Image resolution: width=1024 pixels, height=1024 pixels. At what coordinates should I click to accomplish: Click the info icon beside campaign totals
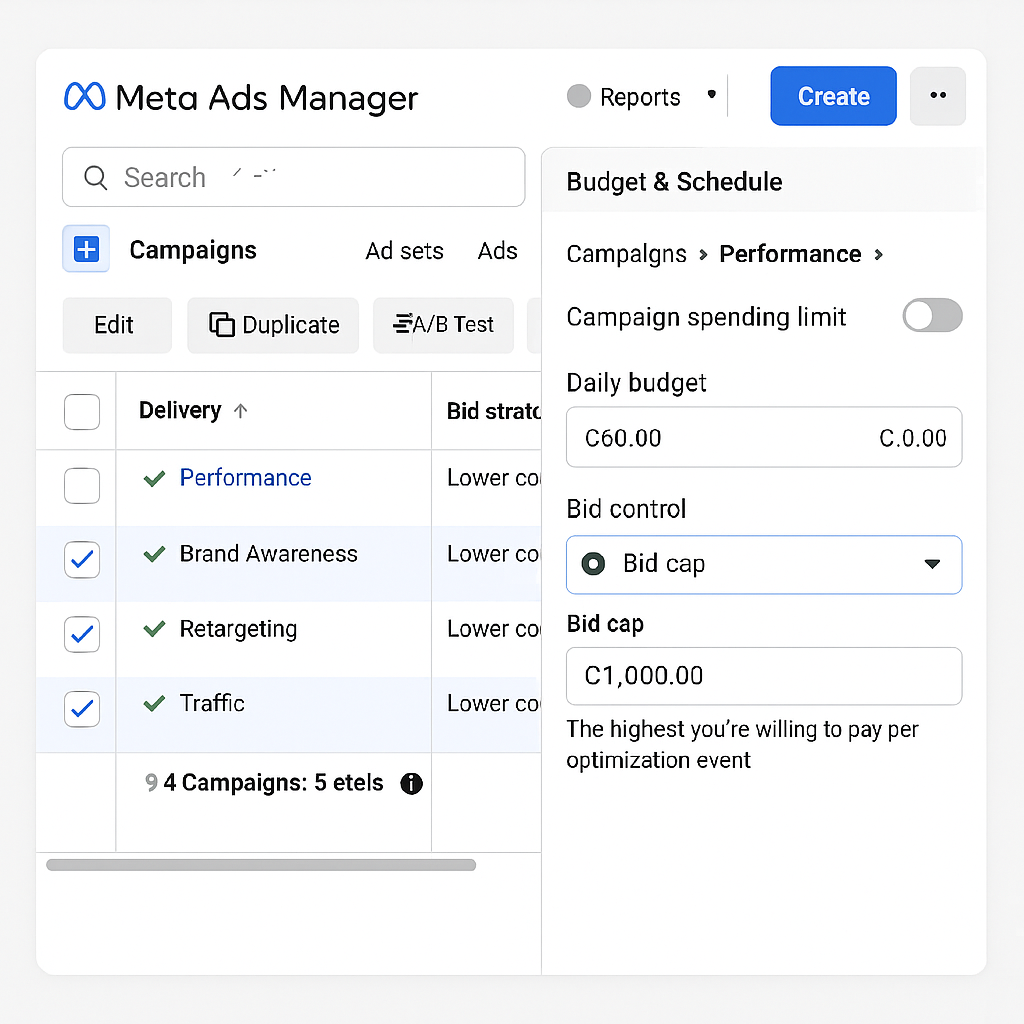(411, 784)
